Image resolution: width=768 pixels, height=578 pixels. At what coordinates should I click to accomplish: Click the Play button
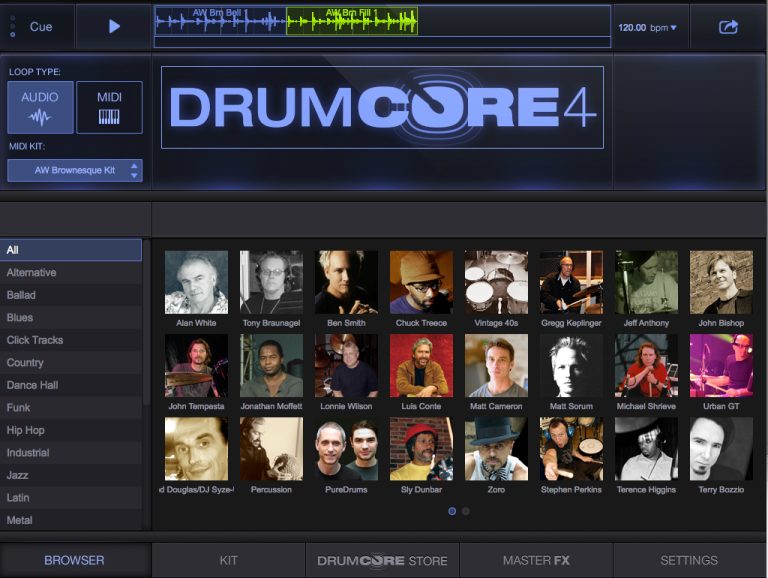(x=114, y=26)
